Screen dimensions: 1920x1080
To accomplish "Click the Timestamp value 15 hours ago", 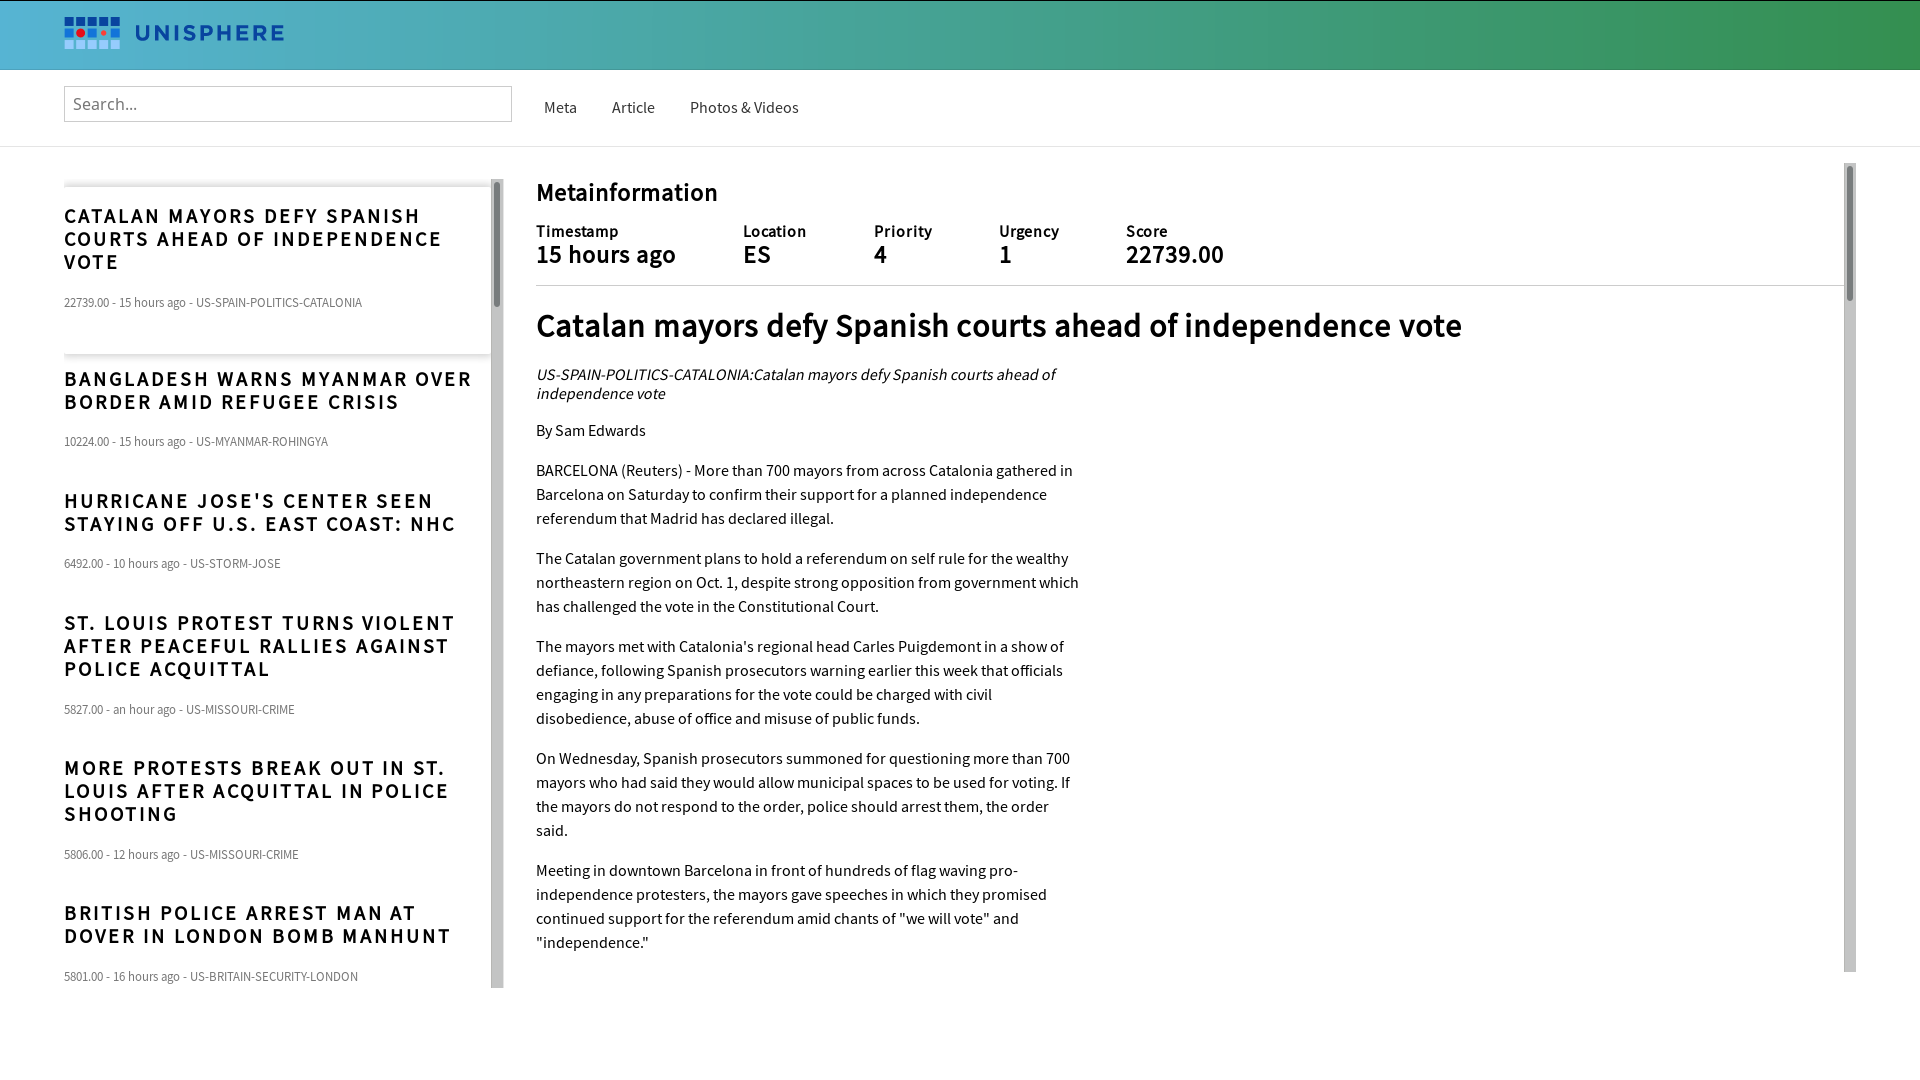I will (x=605, y=255).
